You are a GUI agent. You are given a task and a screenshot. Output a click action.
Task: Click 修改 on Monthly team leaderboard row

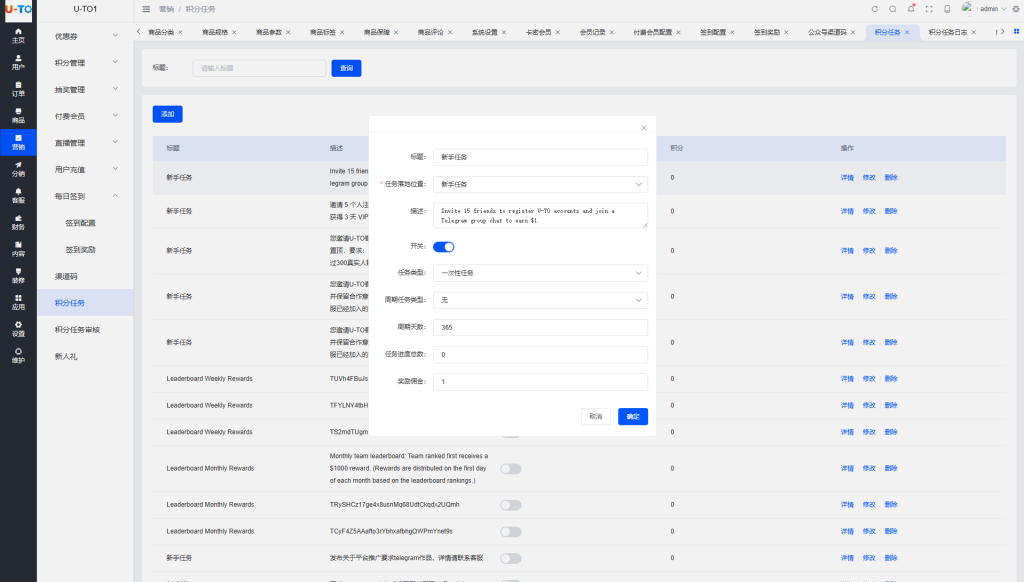(869, 468)
